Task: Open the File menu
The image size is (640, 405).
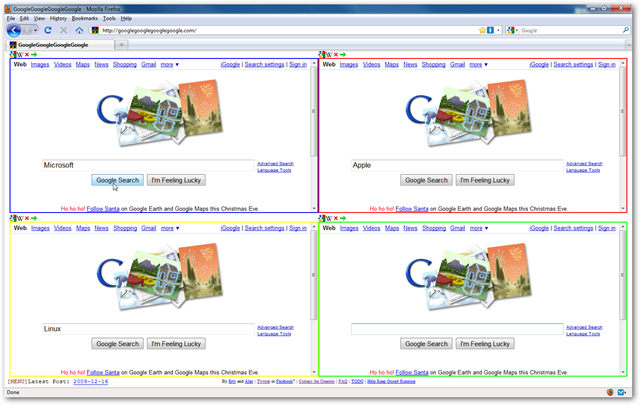Action: (x=11, y=18)
